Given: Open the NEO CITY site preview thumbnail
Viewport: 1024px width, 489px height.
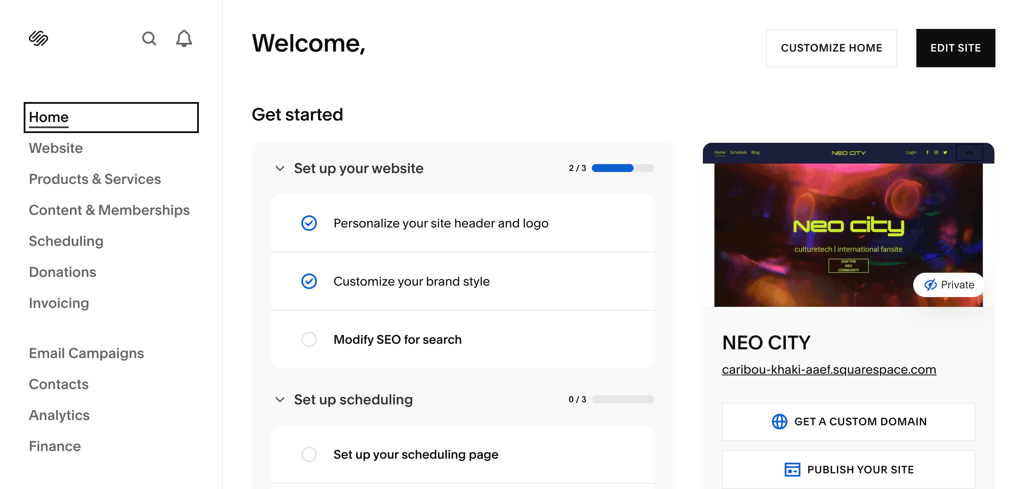Looking at the screenshot, I should point(848,225).
